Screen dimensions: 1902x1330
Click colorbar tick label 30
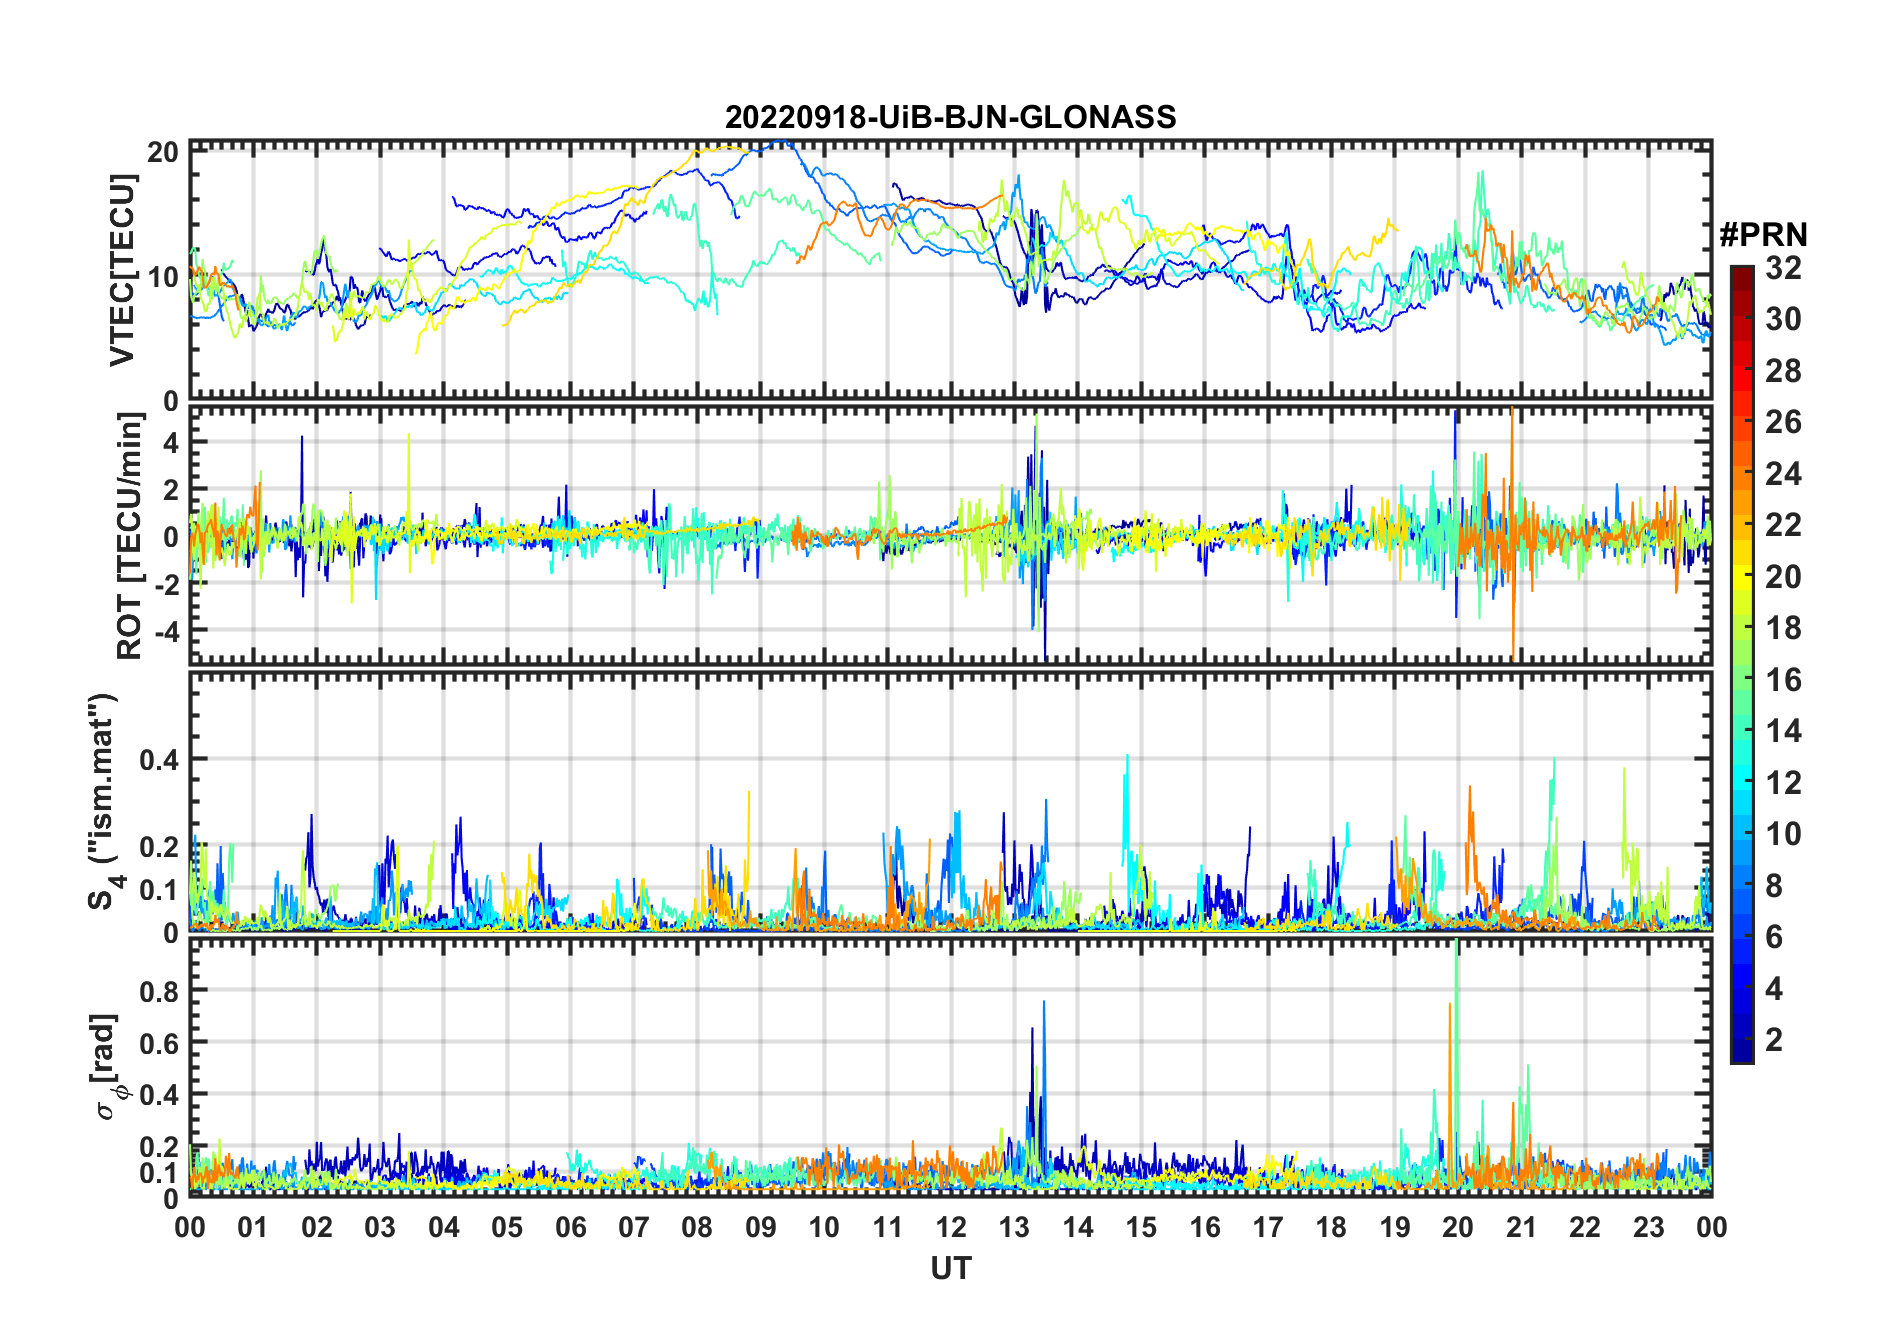(1784, 319)
